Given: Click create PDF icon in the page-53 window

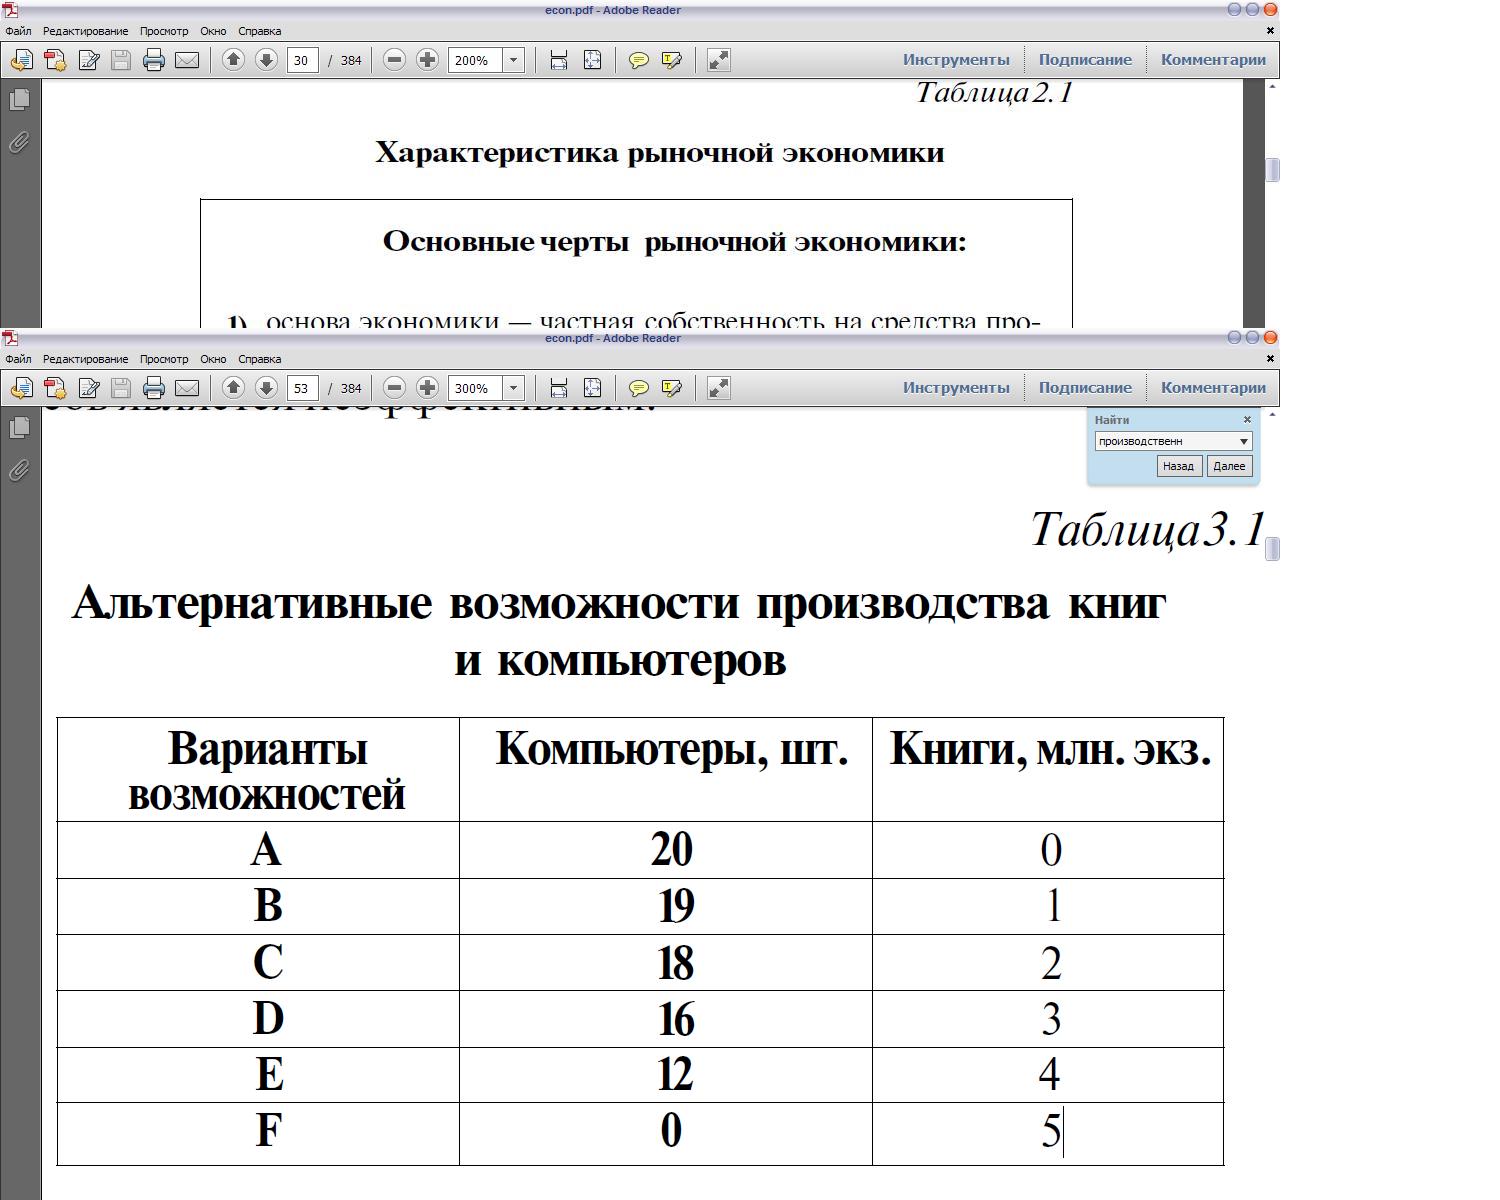Looking at the screenshot, I should (55, 388).
